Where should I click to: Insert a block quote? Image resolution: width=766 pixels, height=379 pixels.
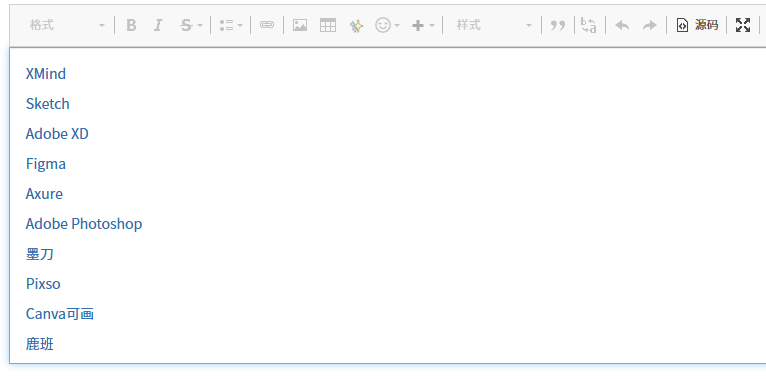pyautogui.click(x=558, y=25)
